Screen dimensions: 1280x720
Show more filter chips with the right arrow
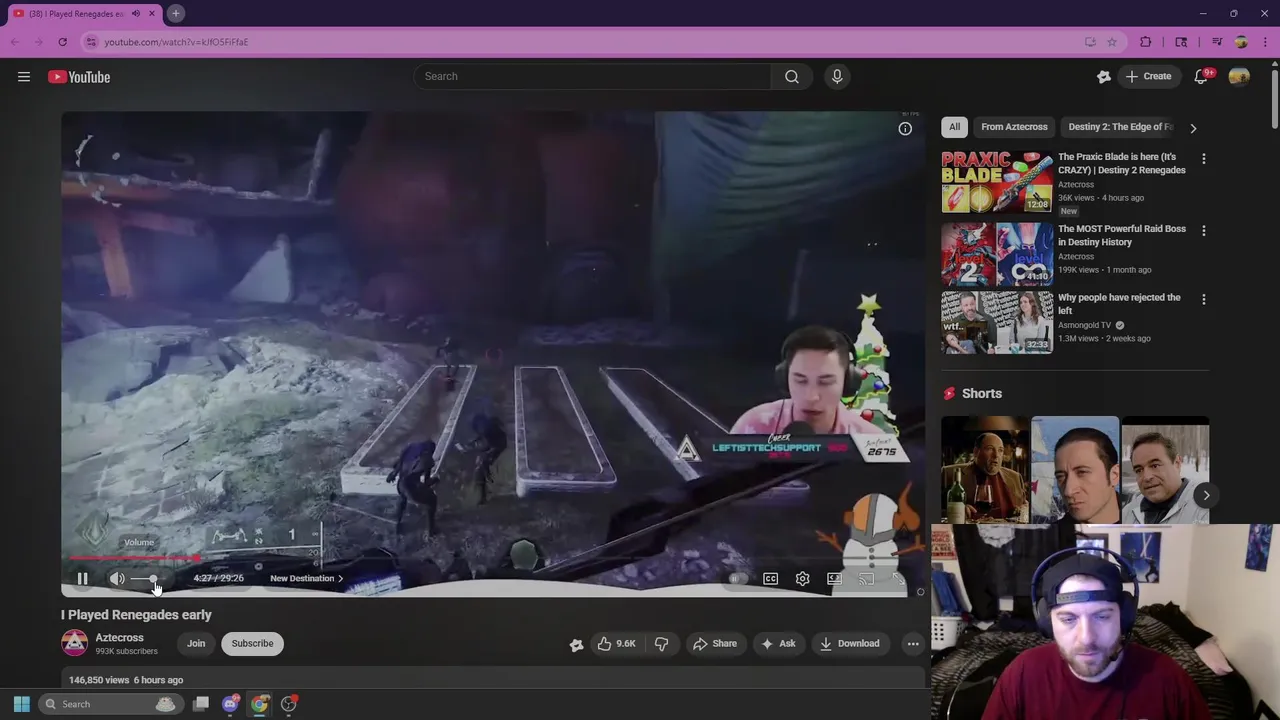click(x=1192, y=128)
